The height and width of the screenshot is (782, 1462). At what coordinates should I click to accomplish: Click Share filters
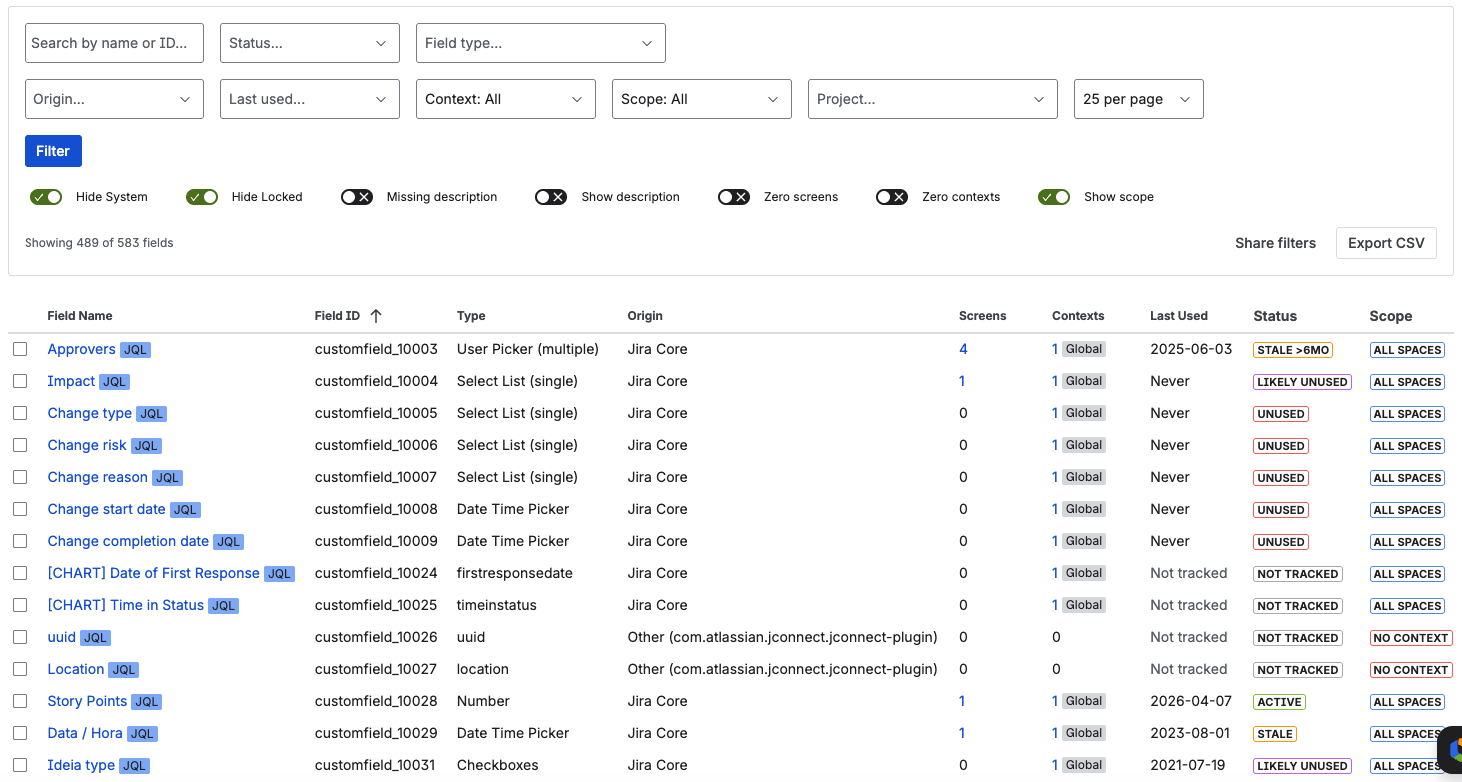[1276, 243]
